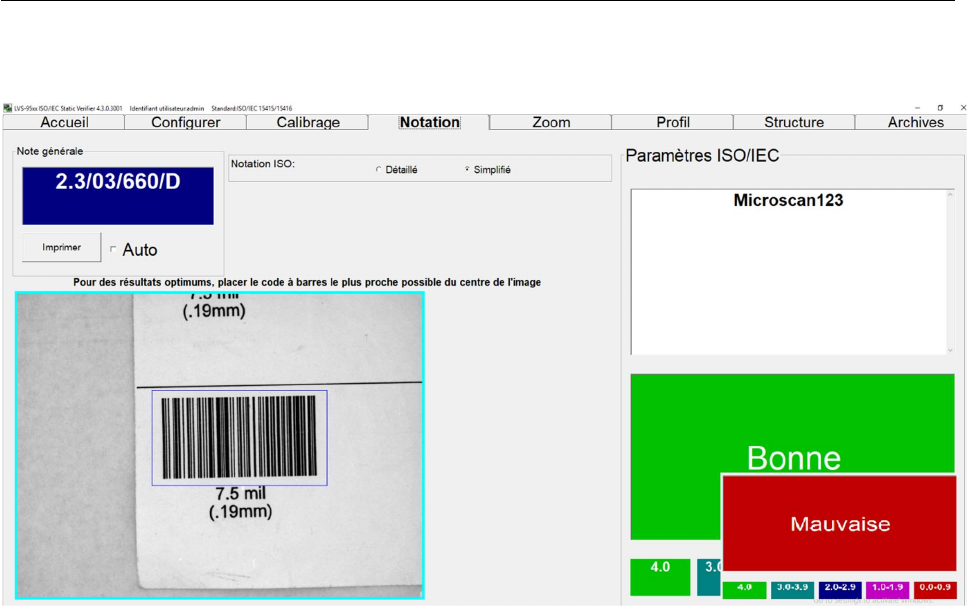
Task: Click the Paramètres ISO/IEC heading
Action: point(702,155)
